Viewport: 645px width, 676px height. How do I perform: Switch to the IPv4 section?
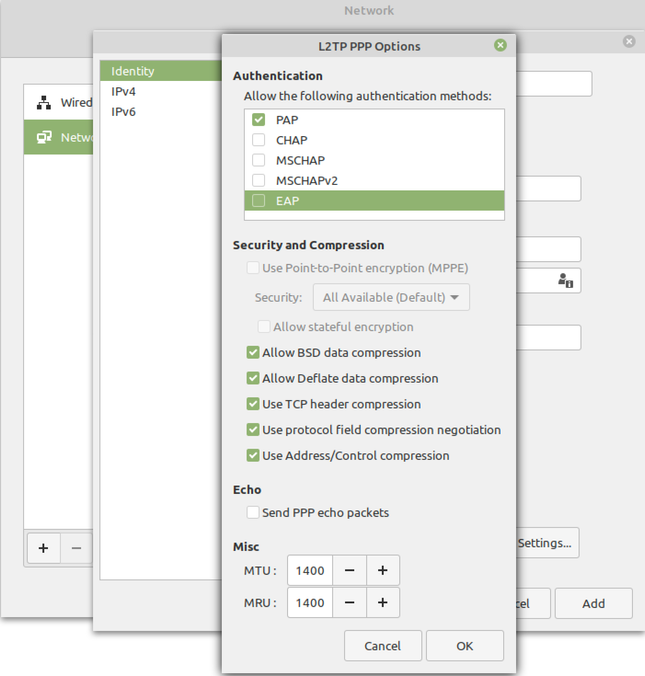[124, 91]
